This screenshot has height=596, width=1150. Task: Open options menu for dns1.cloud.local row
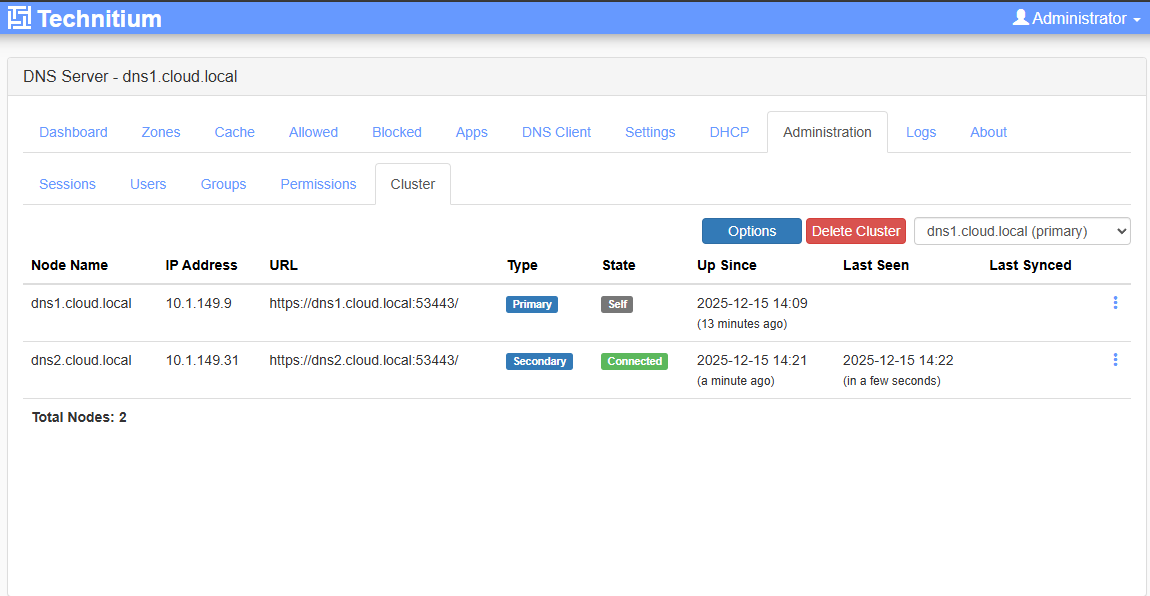click(1115, 303)
